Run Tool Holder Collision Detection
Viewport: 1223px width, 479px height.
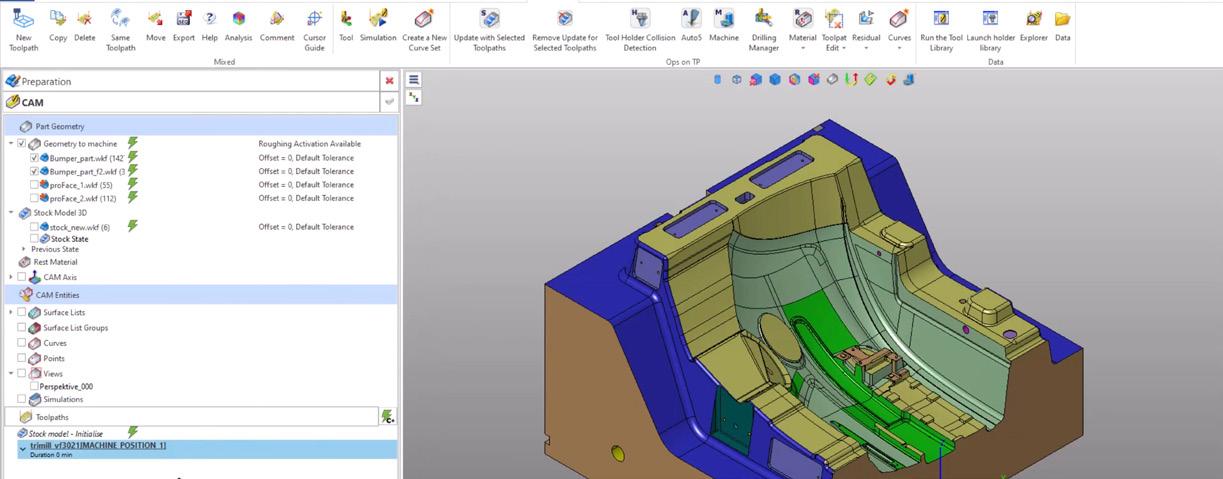pyautogui.click(x=640, y=28)
